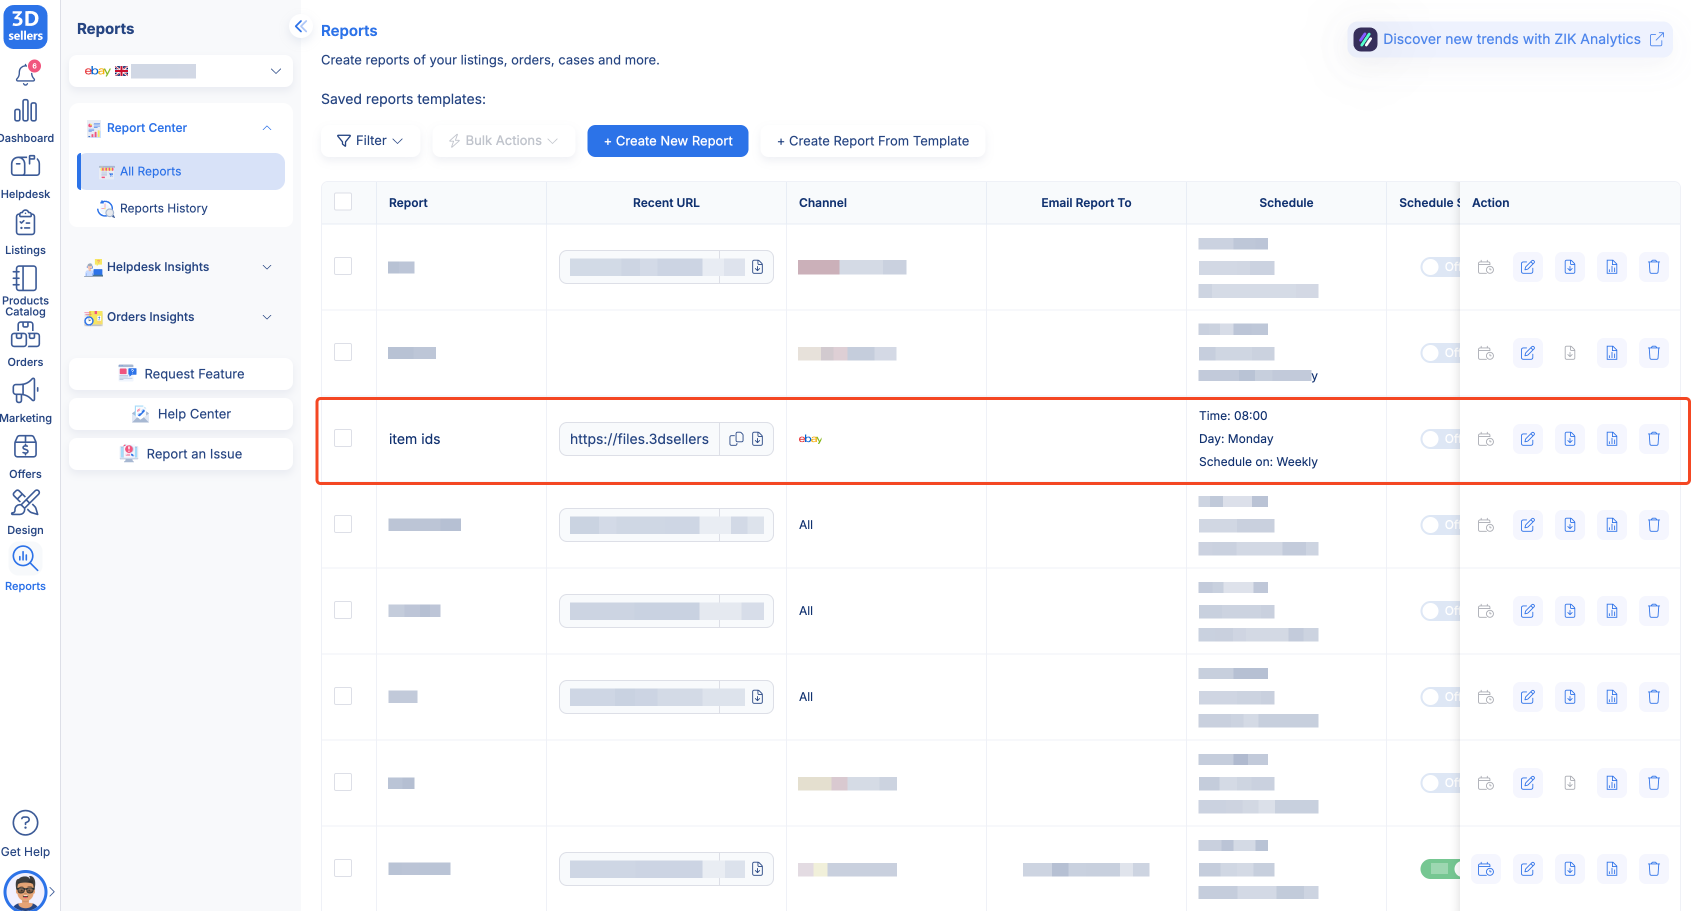The height and width of the screenshot is (911, 1691).
Task: Check the checkbox on the item ids row
Action: [x=344, y=436]
